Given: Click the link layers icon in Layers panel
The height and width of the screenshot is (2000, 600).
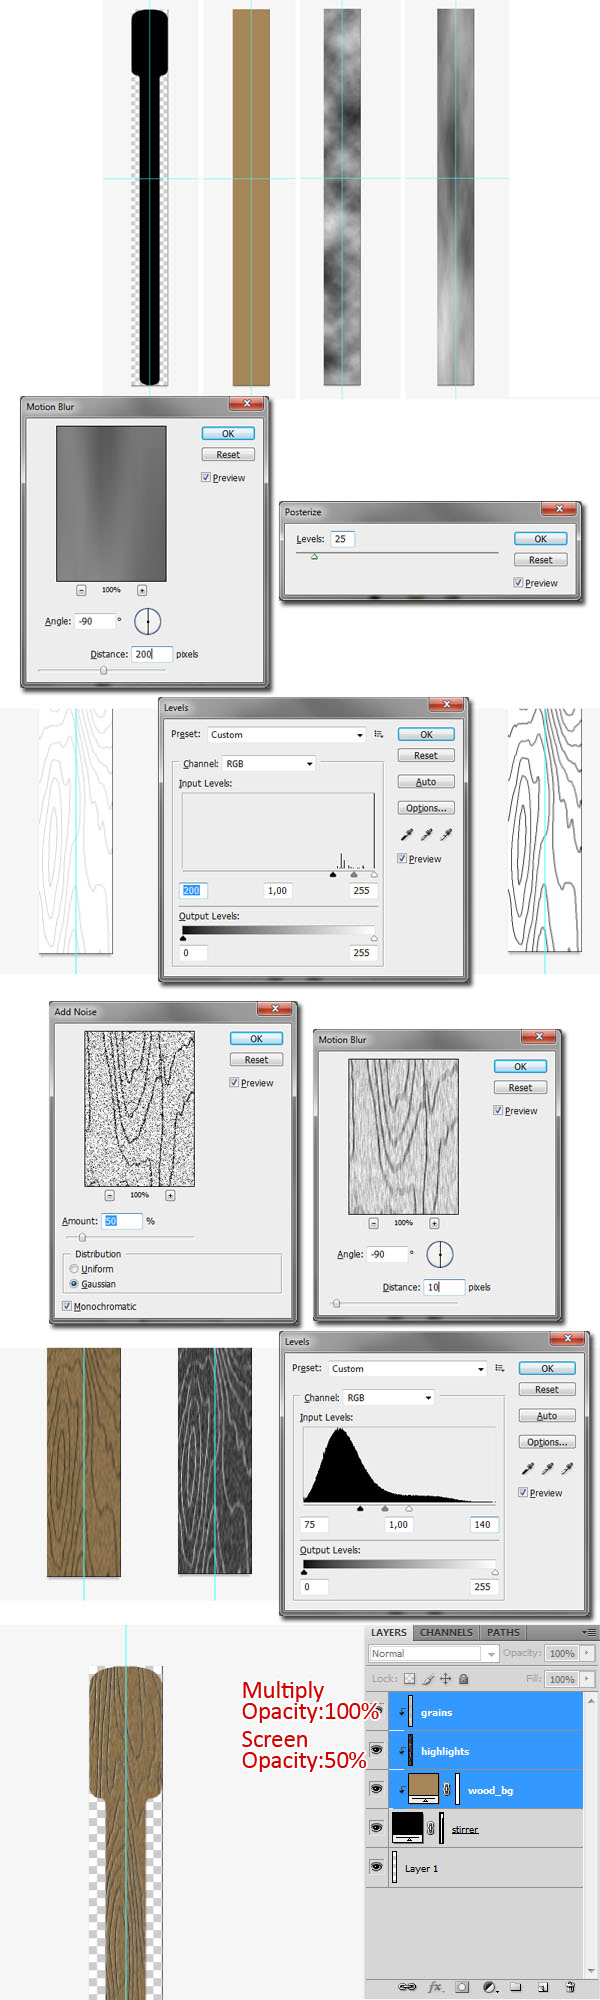Looking at the screenshot, I should pos(407,1986).
